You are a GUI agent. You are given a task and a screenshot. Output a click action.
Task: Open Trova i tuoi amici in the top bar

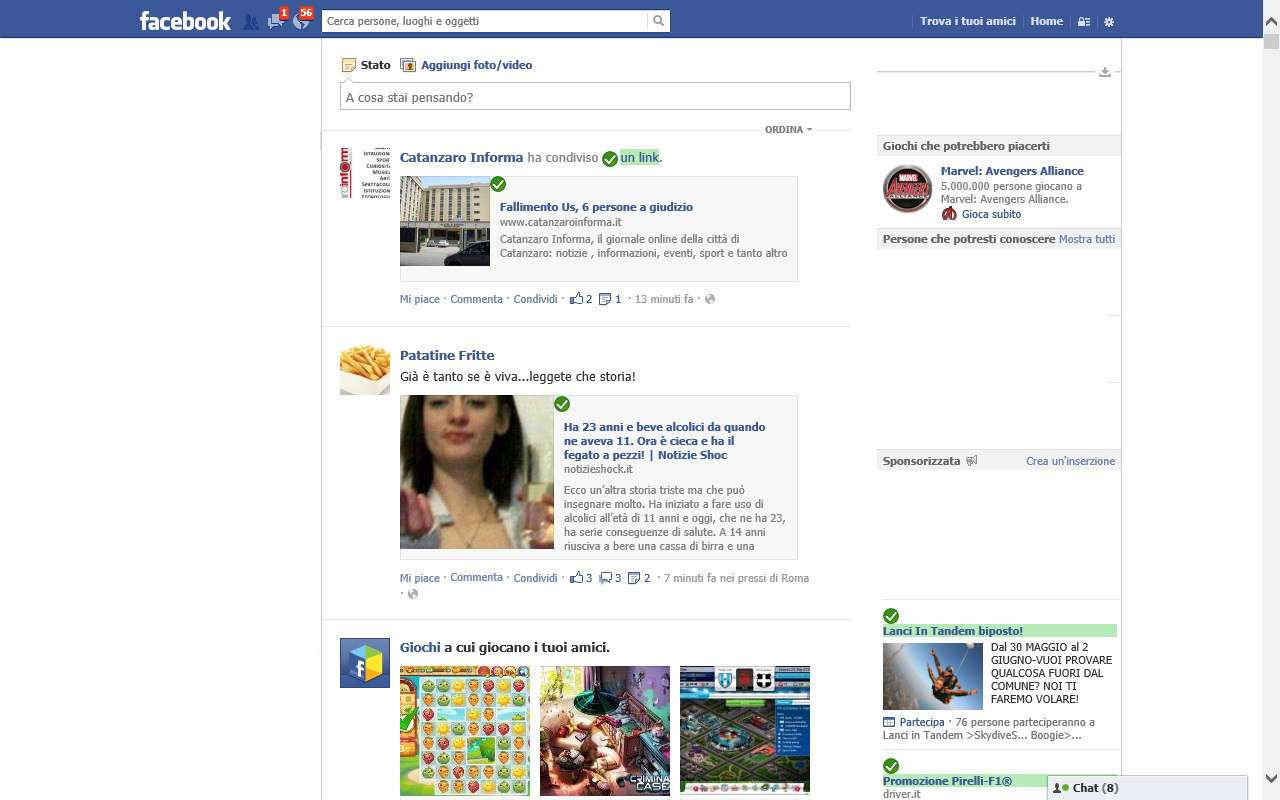click(x=967, y=21)
